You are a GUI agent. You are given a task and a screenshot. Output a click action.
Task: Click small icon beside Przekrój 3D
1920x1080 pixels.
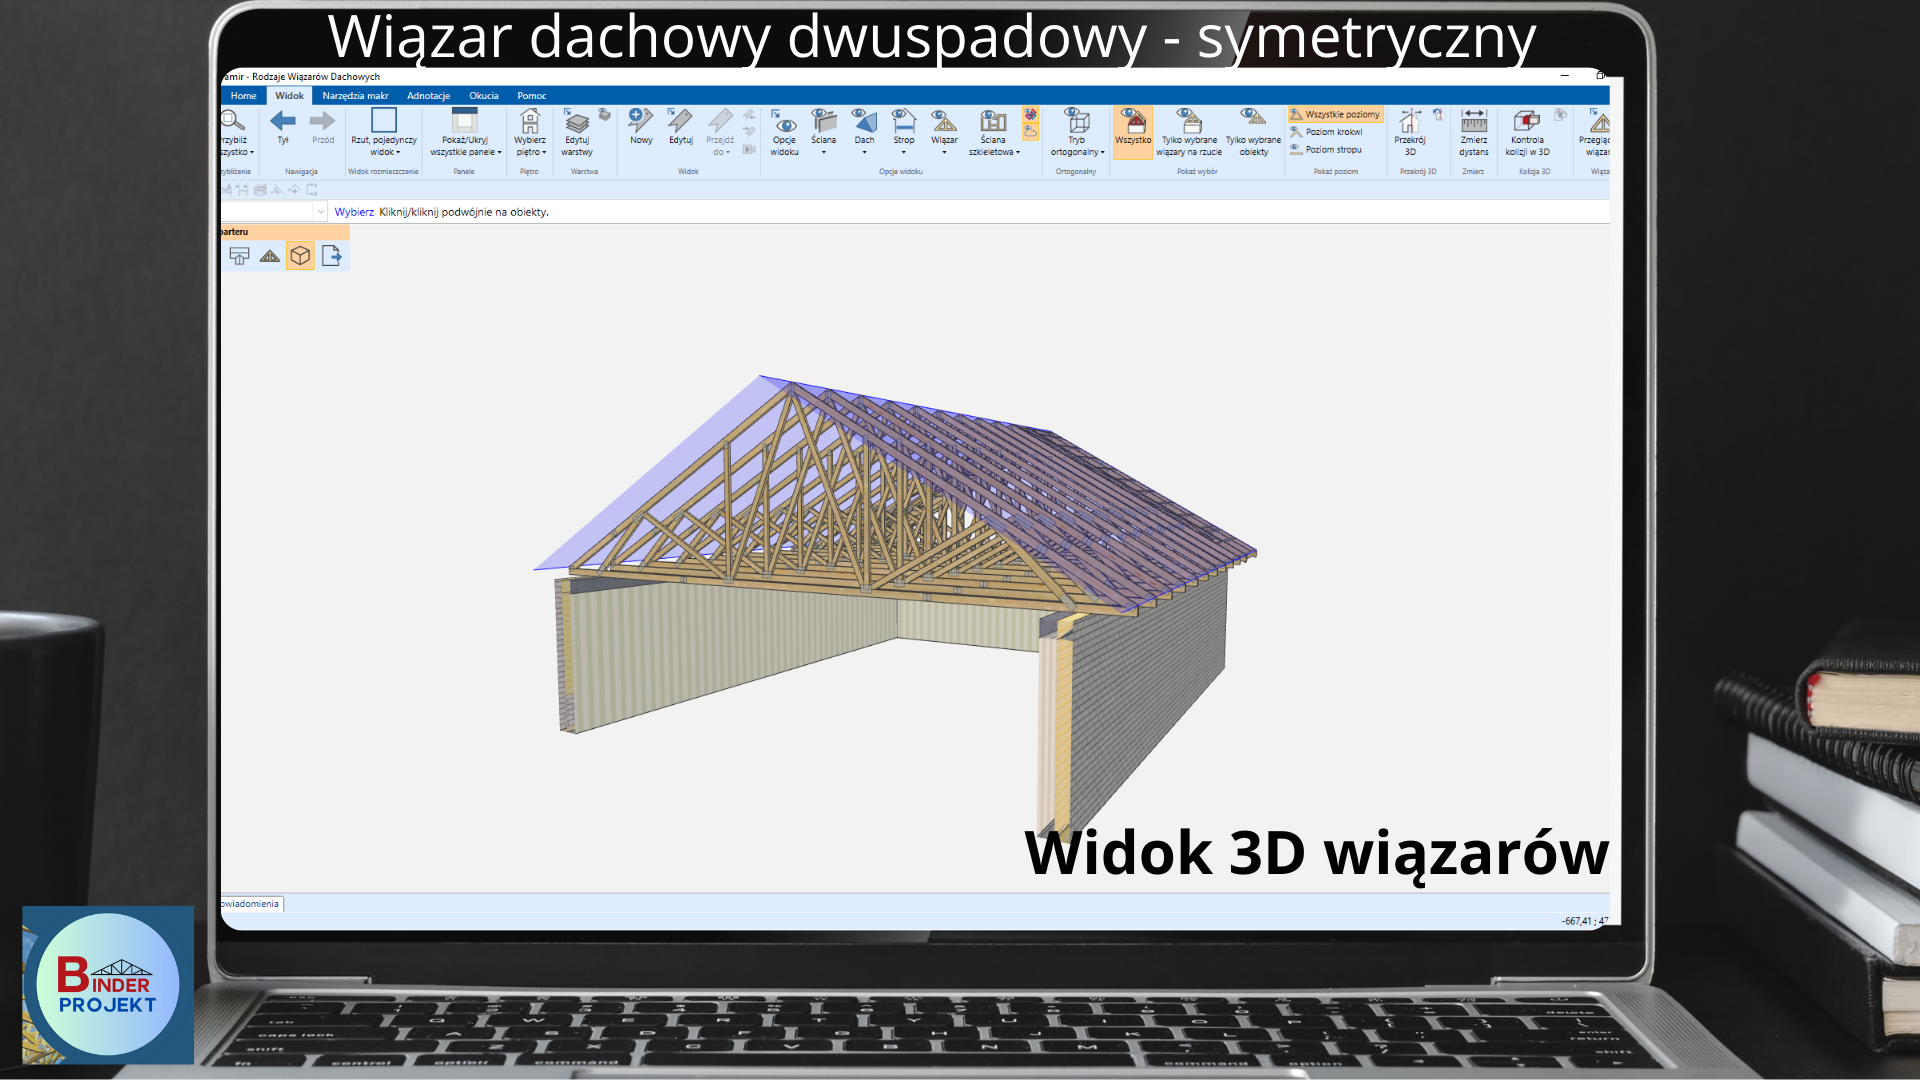[x=1438, y=114]
